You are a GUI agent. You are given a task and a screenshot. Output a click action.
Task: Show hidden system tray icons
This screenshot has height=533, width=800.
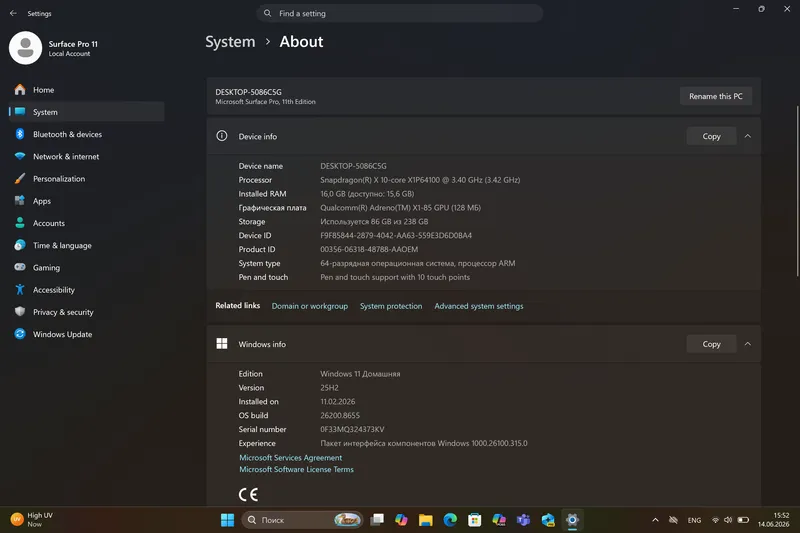click(655, 520)
